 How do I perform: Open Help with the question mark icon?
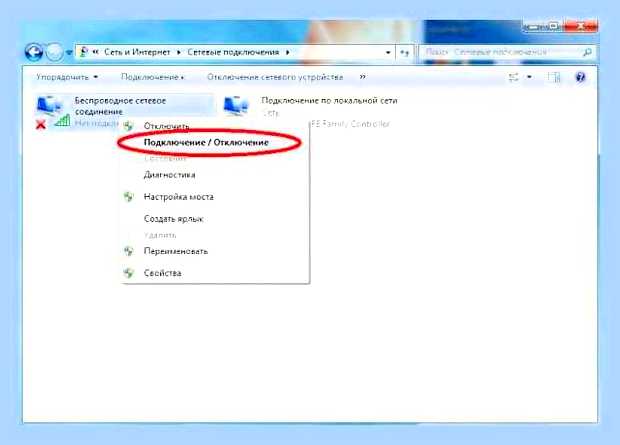pos(580,77)
